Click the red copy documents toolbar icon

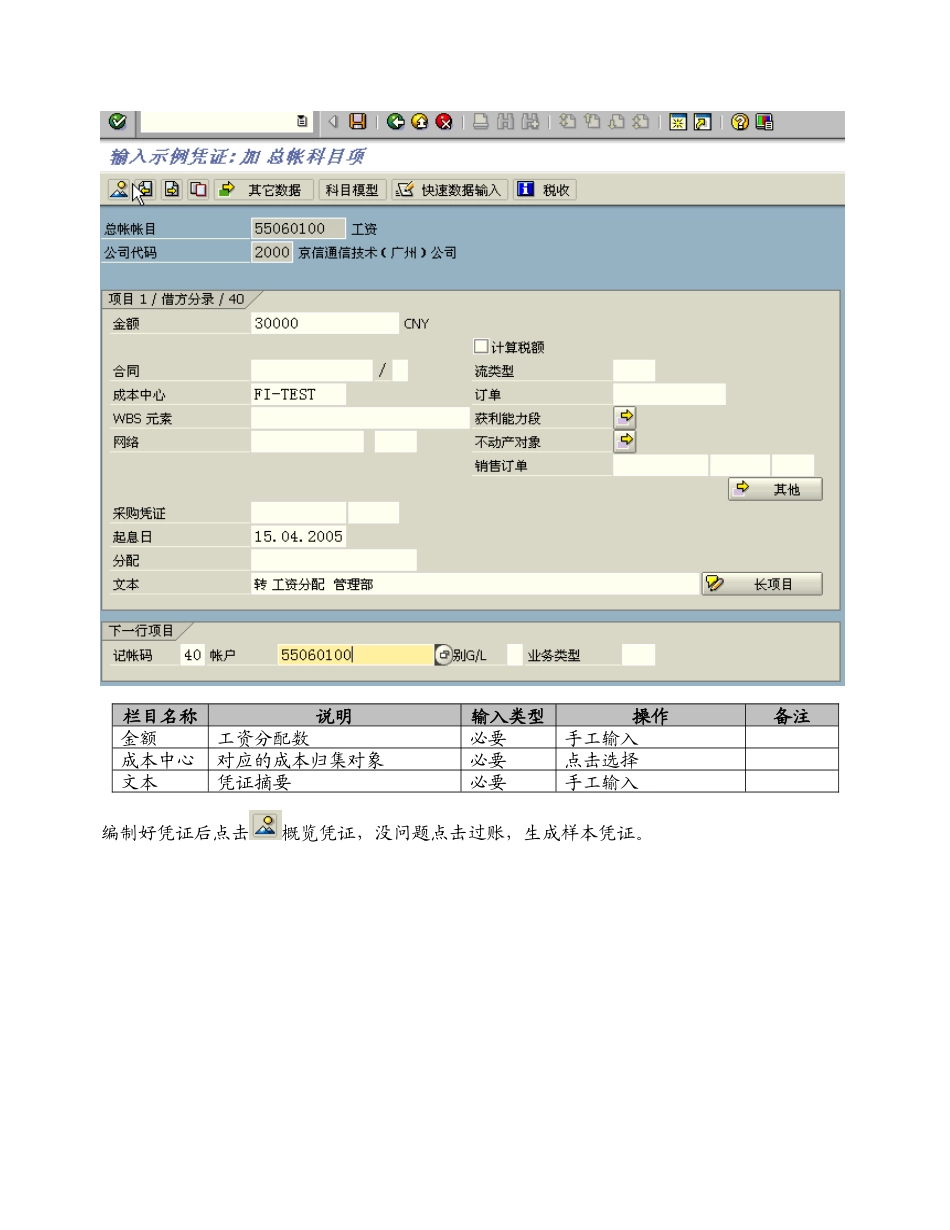point(199,189)
